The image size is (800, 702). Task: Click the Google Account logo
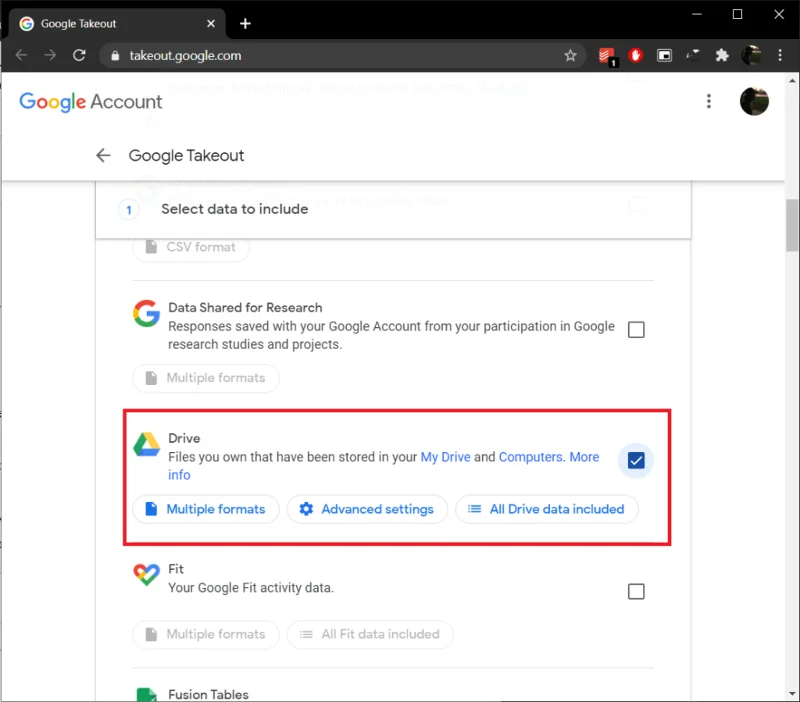91,102
